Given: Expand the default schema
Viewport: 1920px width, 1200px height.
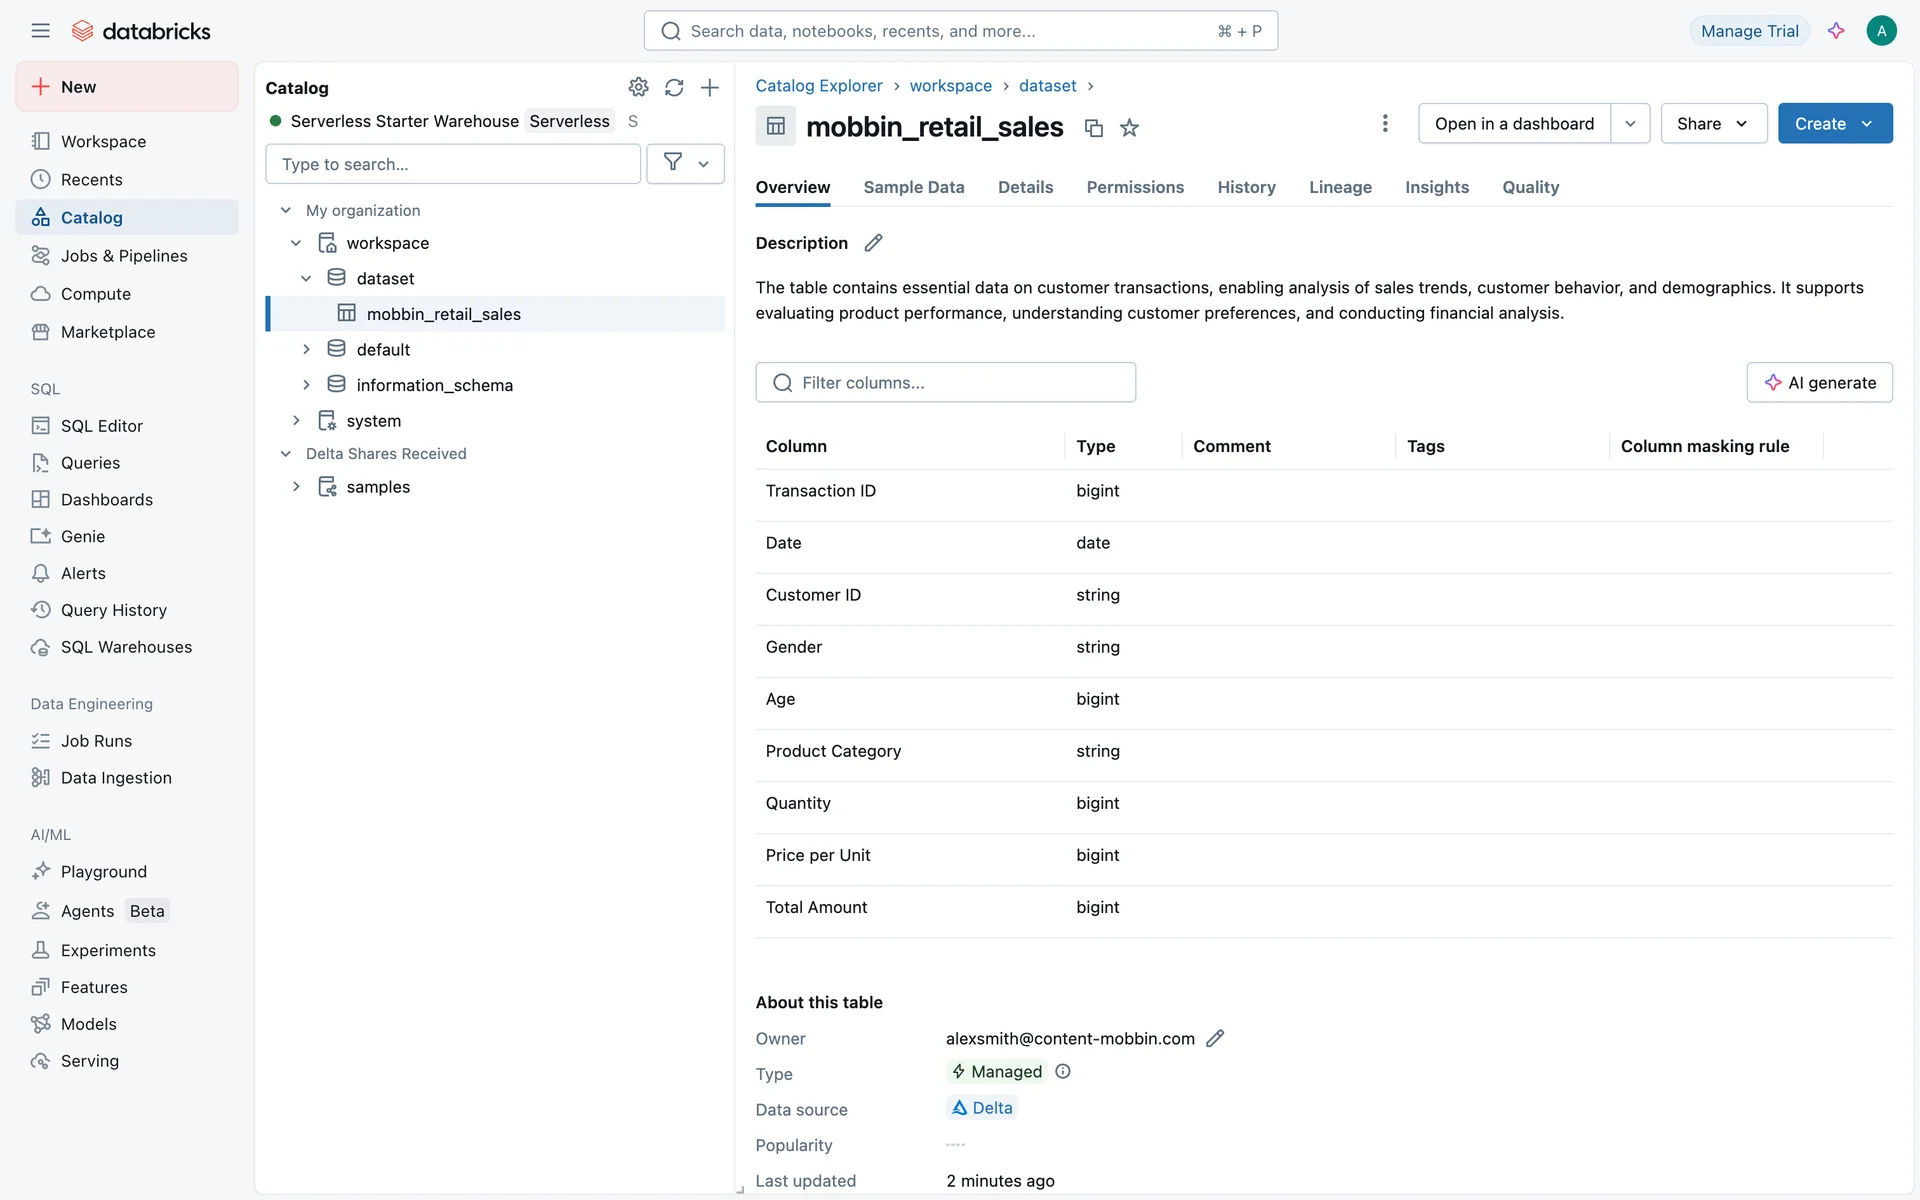Looking at the screenshot, I should (x=306, y=349).
